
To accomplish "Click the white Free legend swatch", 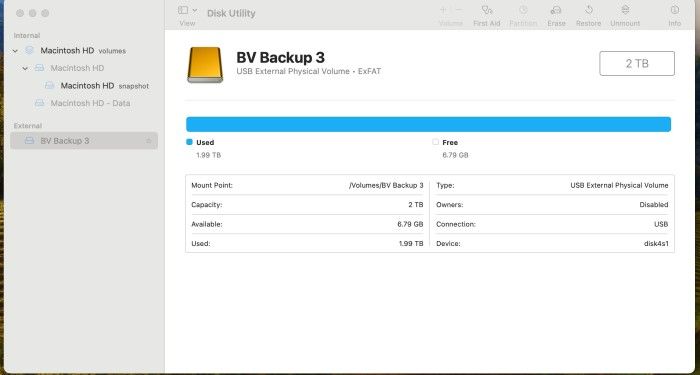I will [x=435, y=142].
